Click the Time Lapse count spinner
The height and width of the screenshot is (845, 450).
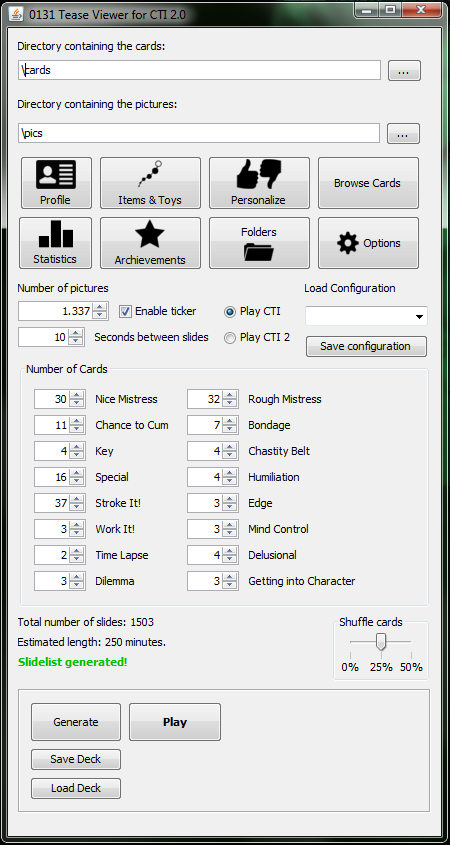[x=60, y=555]
